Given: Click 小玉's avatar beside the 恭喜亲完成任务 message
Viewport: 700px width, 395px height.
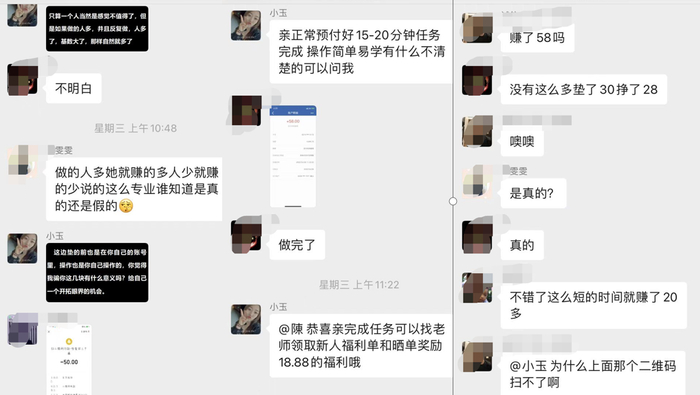Looking at the screenshot, I should (x=246, y=320).
